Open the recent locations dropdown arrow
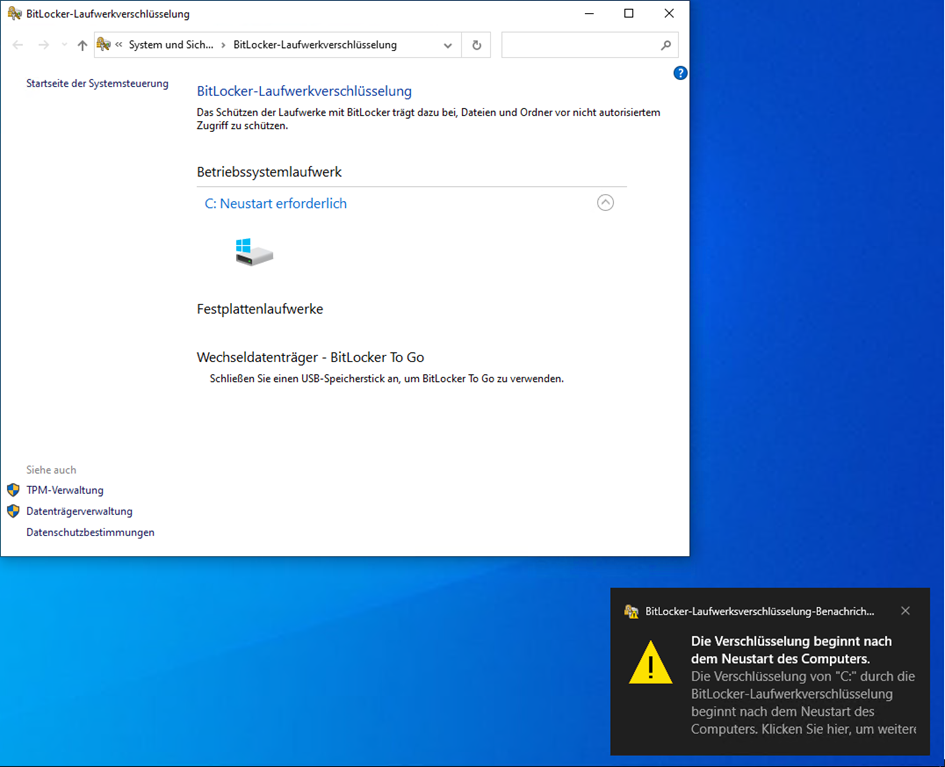 click(x=64, y=45)
